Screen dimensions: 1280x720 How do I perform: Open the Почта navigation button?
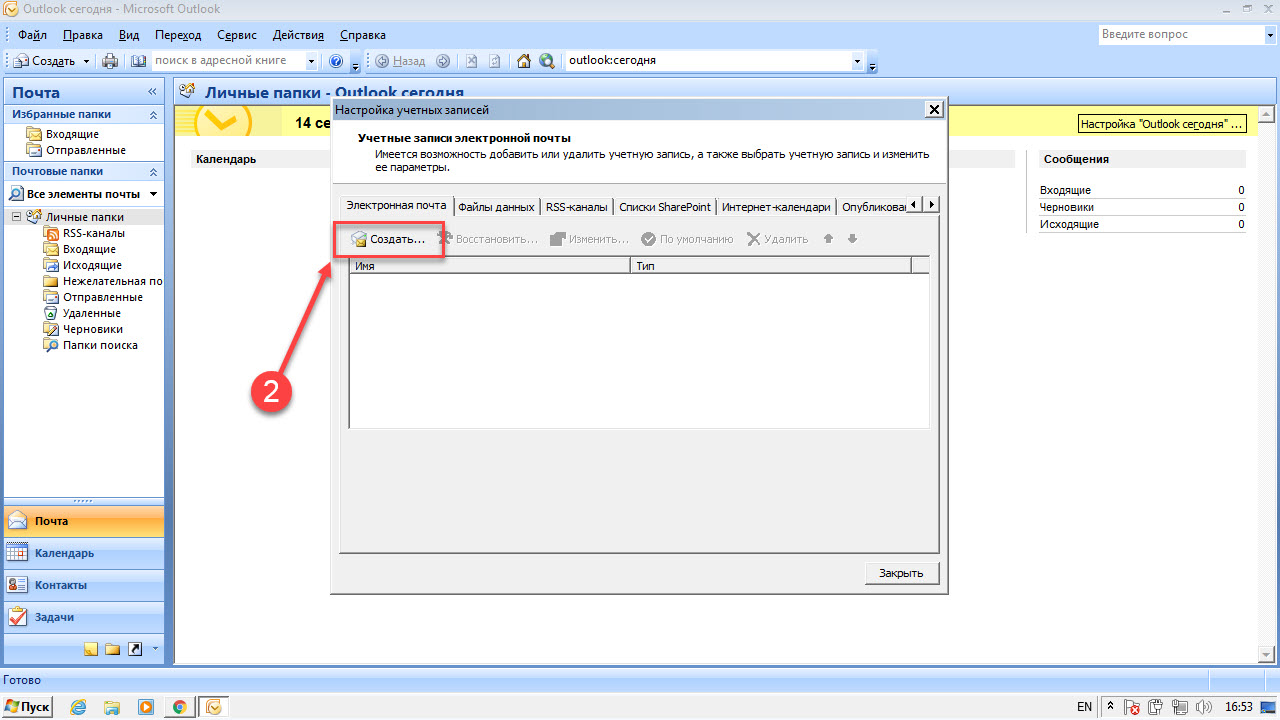83,521
